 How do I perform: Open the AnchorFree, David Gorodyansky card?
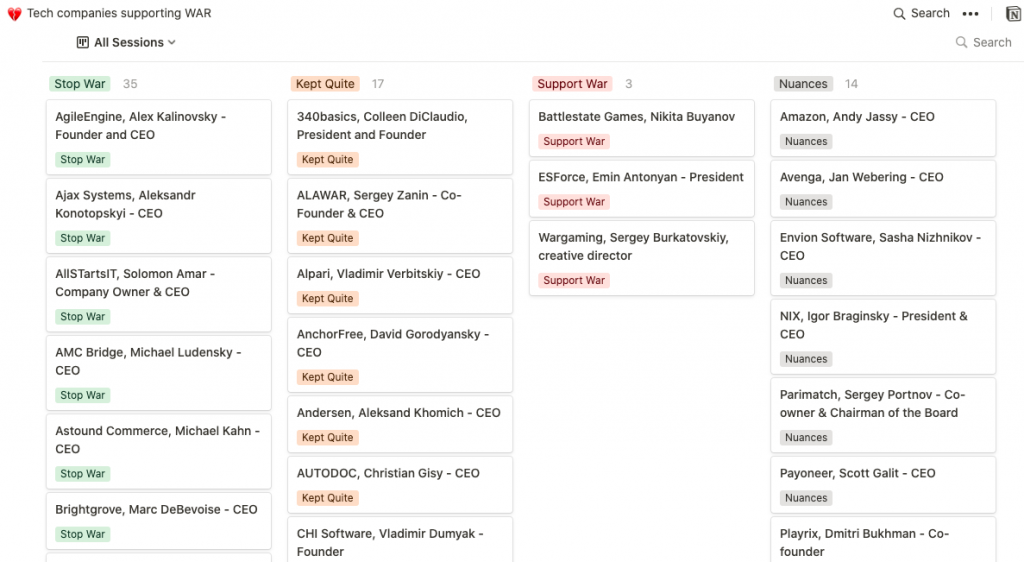click(x=393, y=343)
